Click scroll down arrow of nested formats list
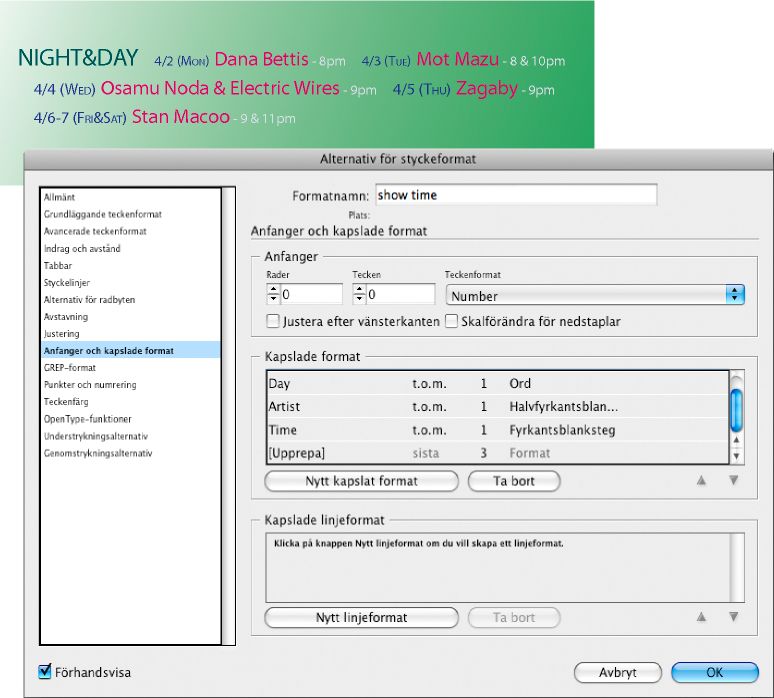Screen dimensions: 774x698 [x=736, y=456]
